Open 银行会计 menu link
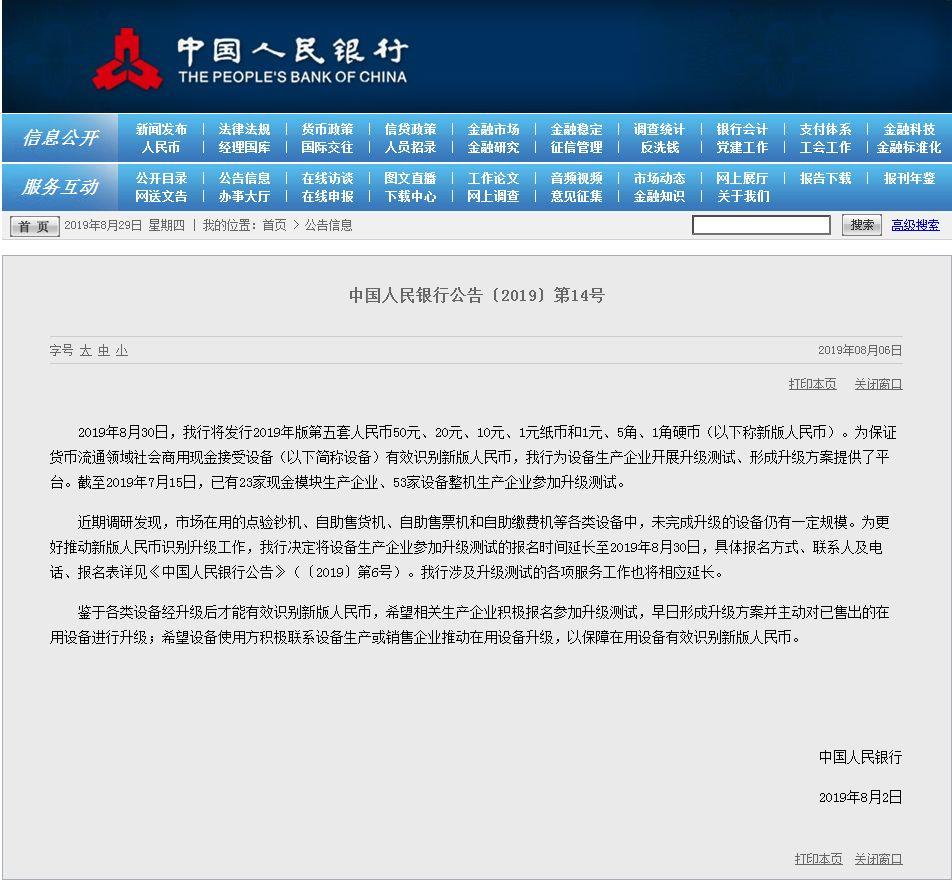This screenshot has width=952, height=880. (x=742, y=129)
